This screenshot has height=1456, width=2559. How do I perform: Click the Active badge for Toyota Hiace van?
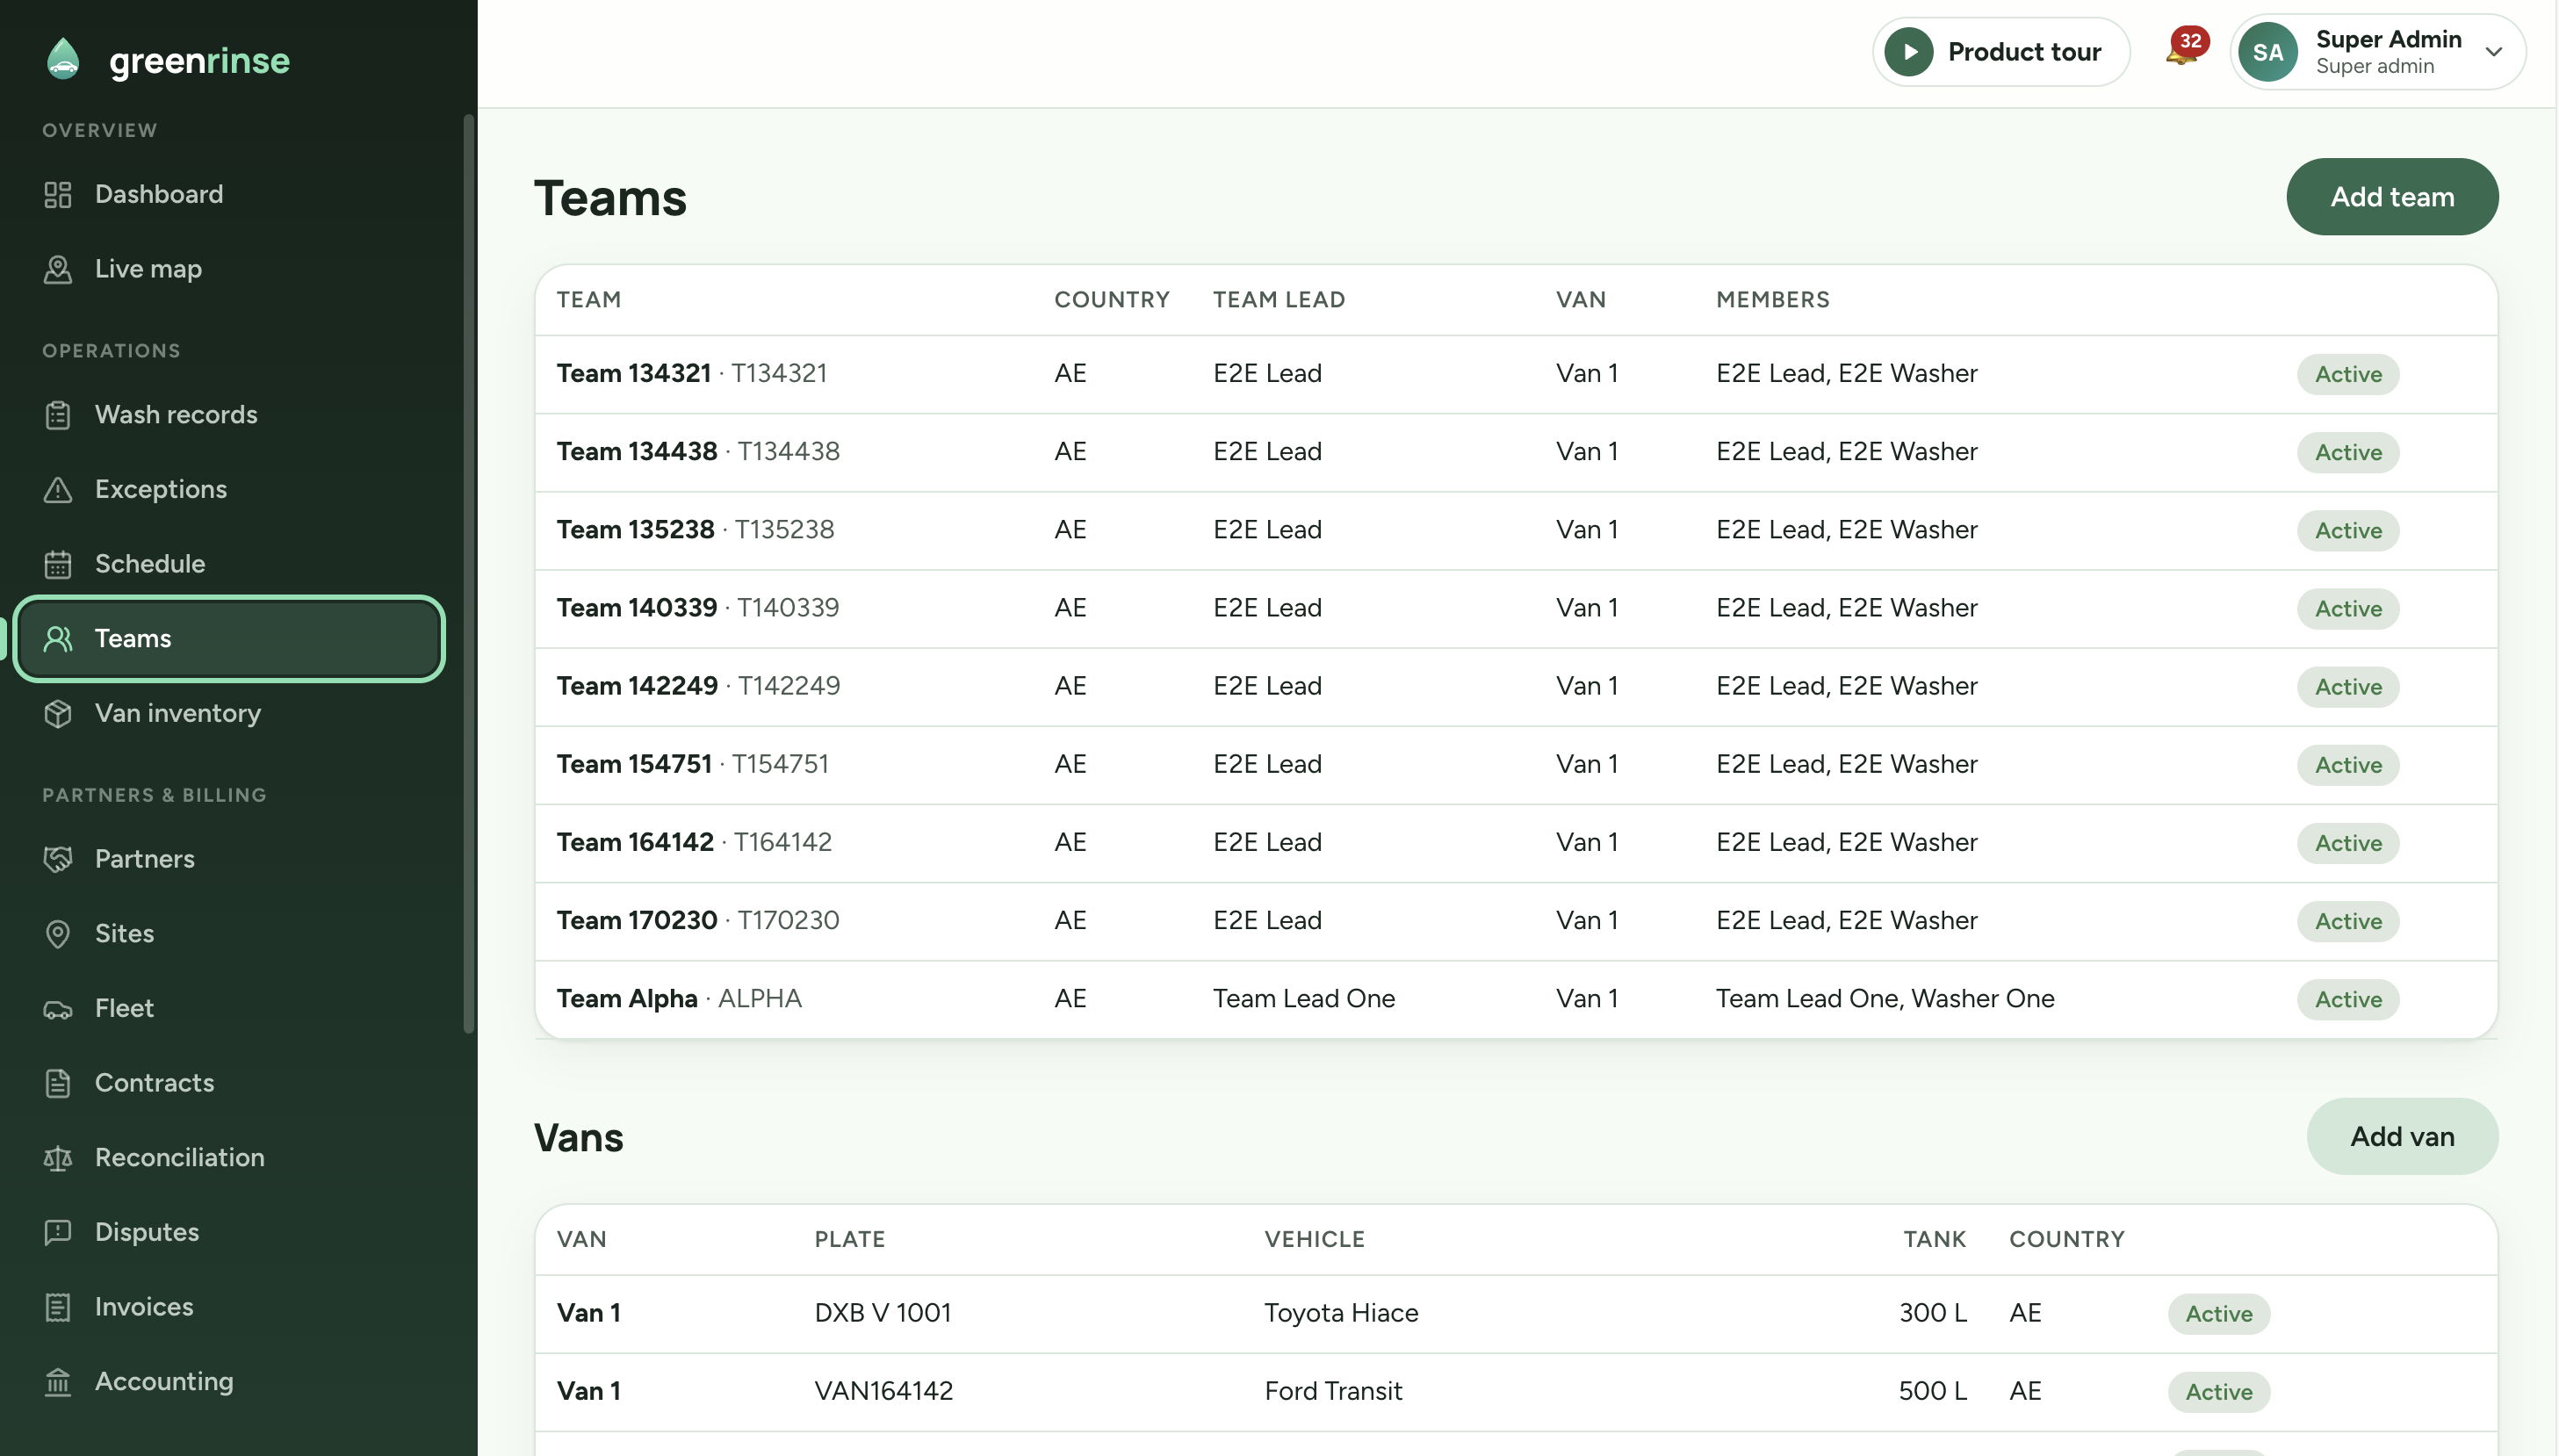2218,1313
